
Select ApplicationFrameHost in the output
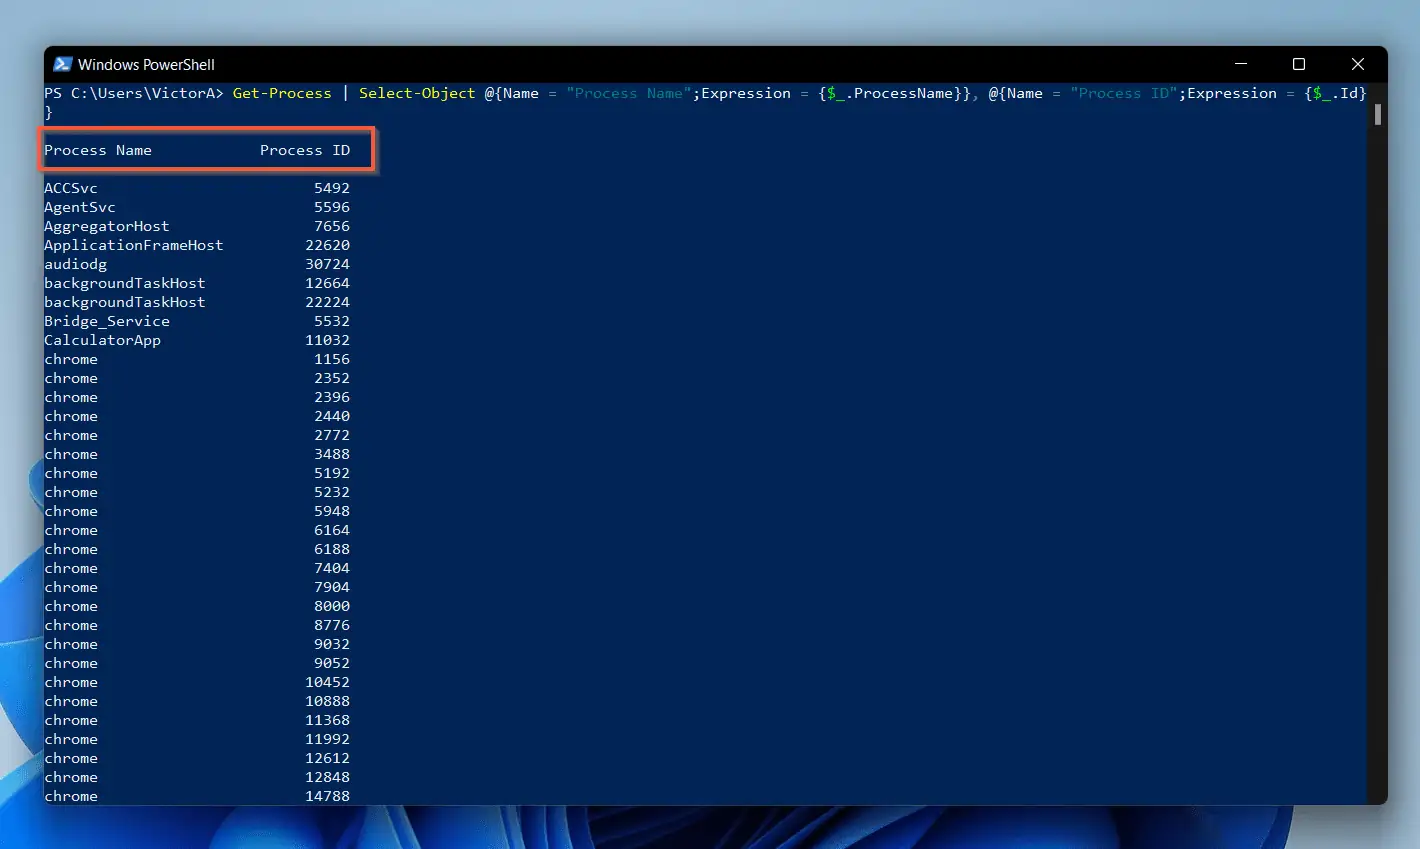pos(134,245)
